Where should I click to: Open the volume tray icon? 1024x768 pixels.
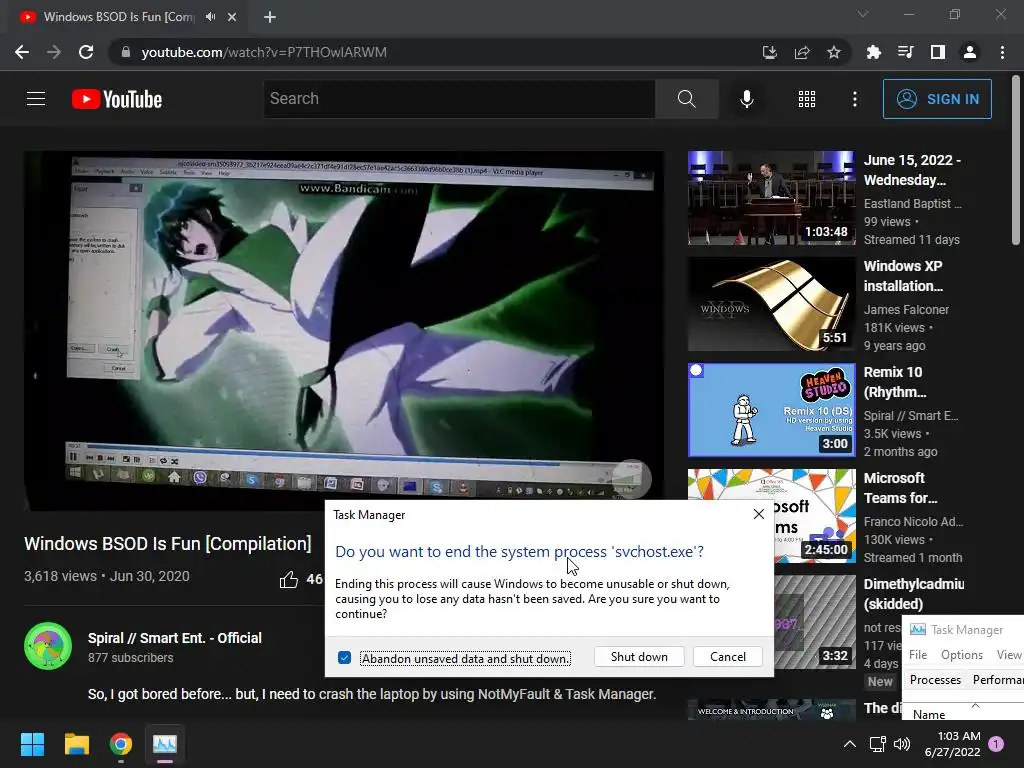(902, 744)
